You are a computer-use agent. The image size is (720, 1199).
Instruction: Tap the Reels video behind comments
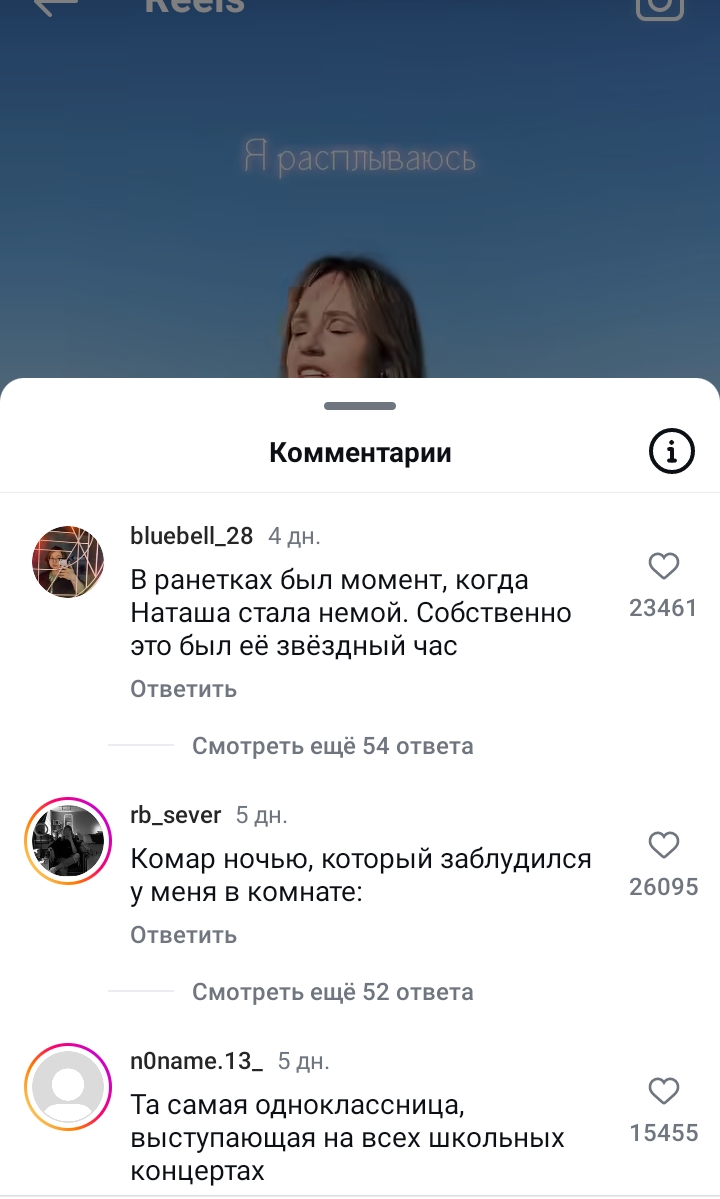pyautogui.click(x=360, y=206)
